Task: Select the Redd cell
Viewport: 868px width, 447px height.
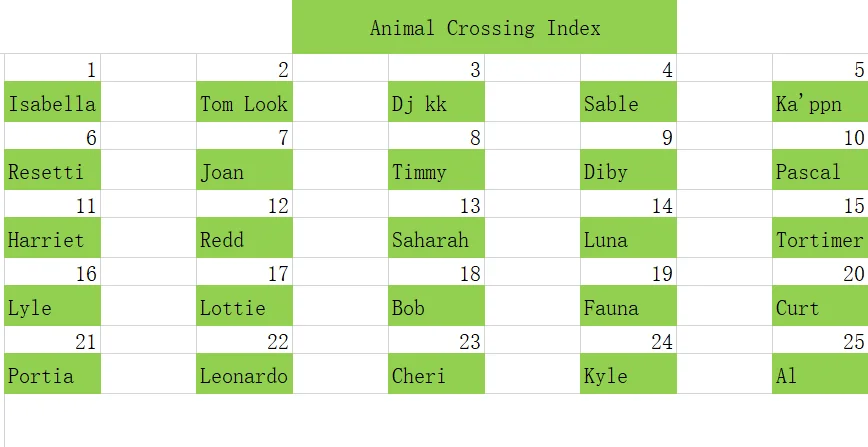Action: (244, 238)
